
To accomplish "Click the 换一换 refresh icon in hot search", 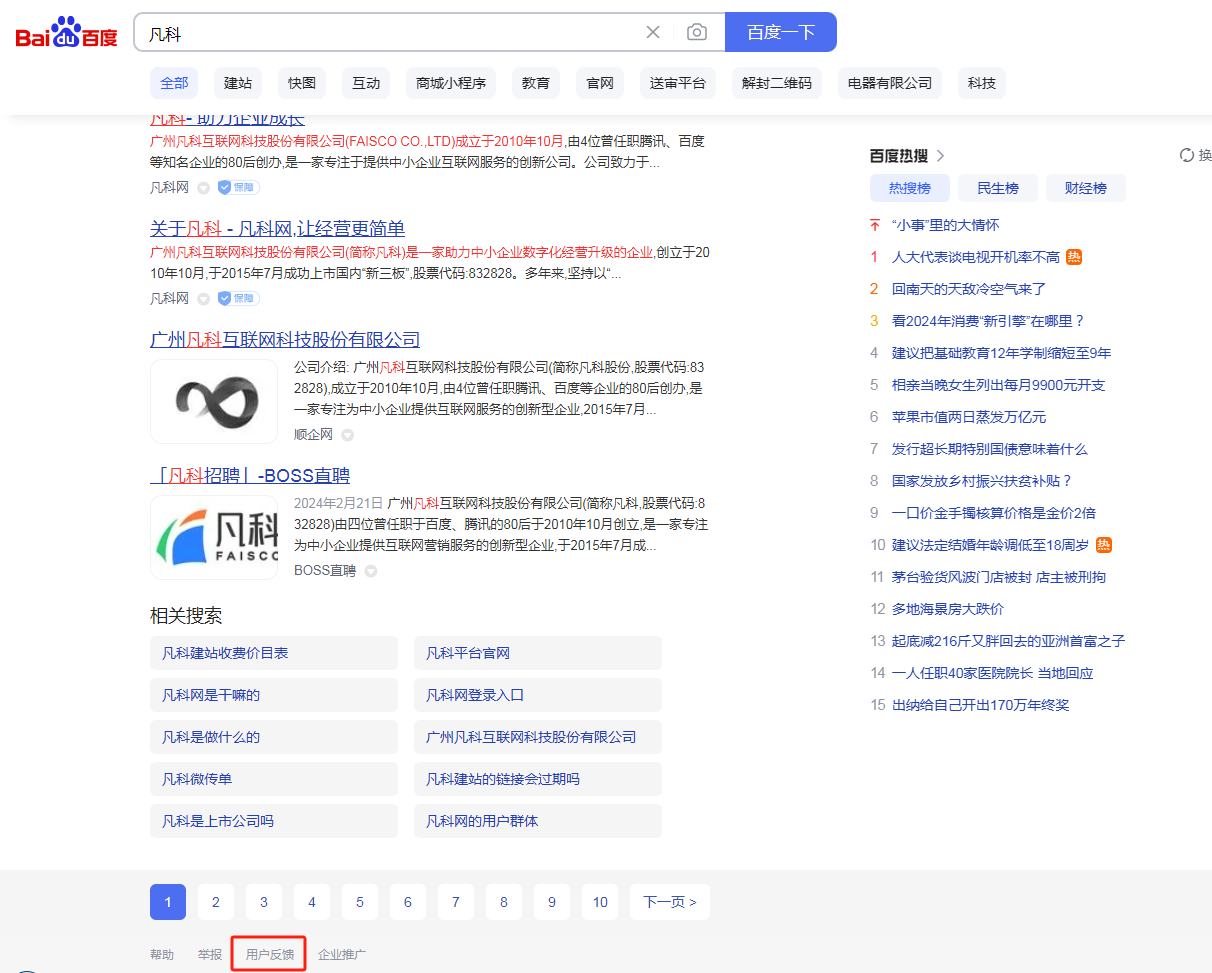I will tap(1187, 155).
